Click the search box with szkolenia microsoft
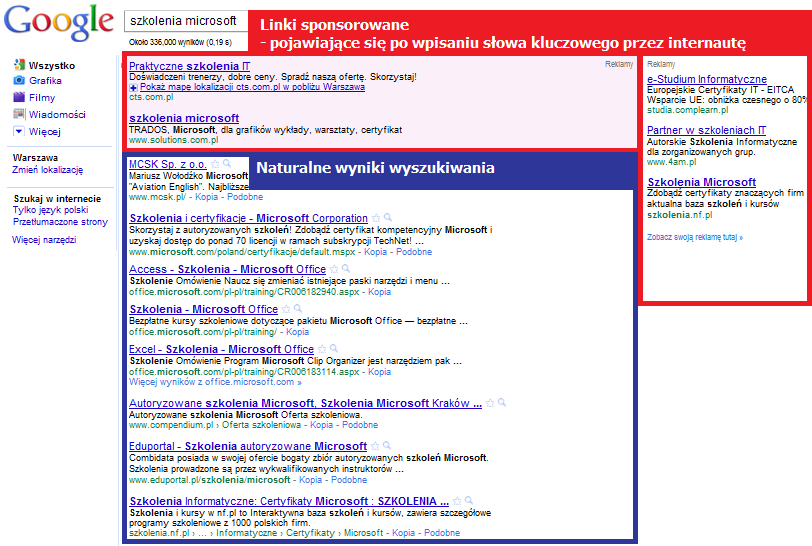 pos(186,21)
